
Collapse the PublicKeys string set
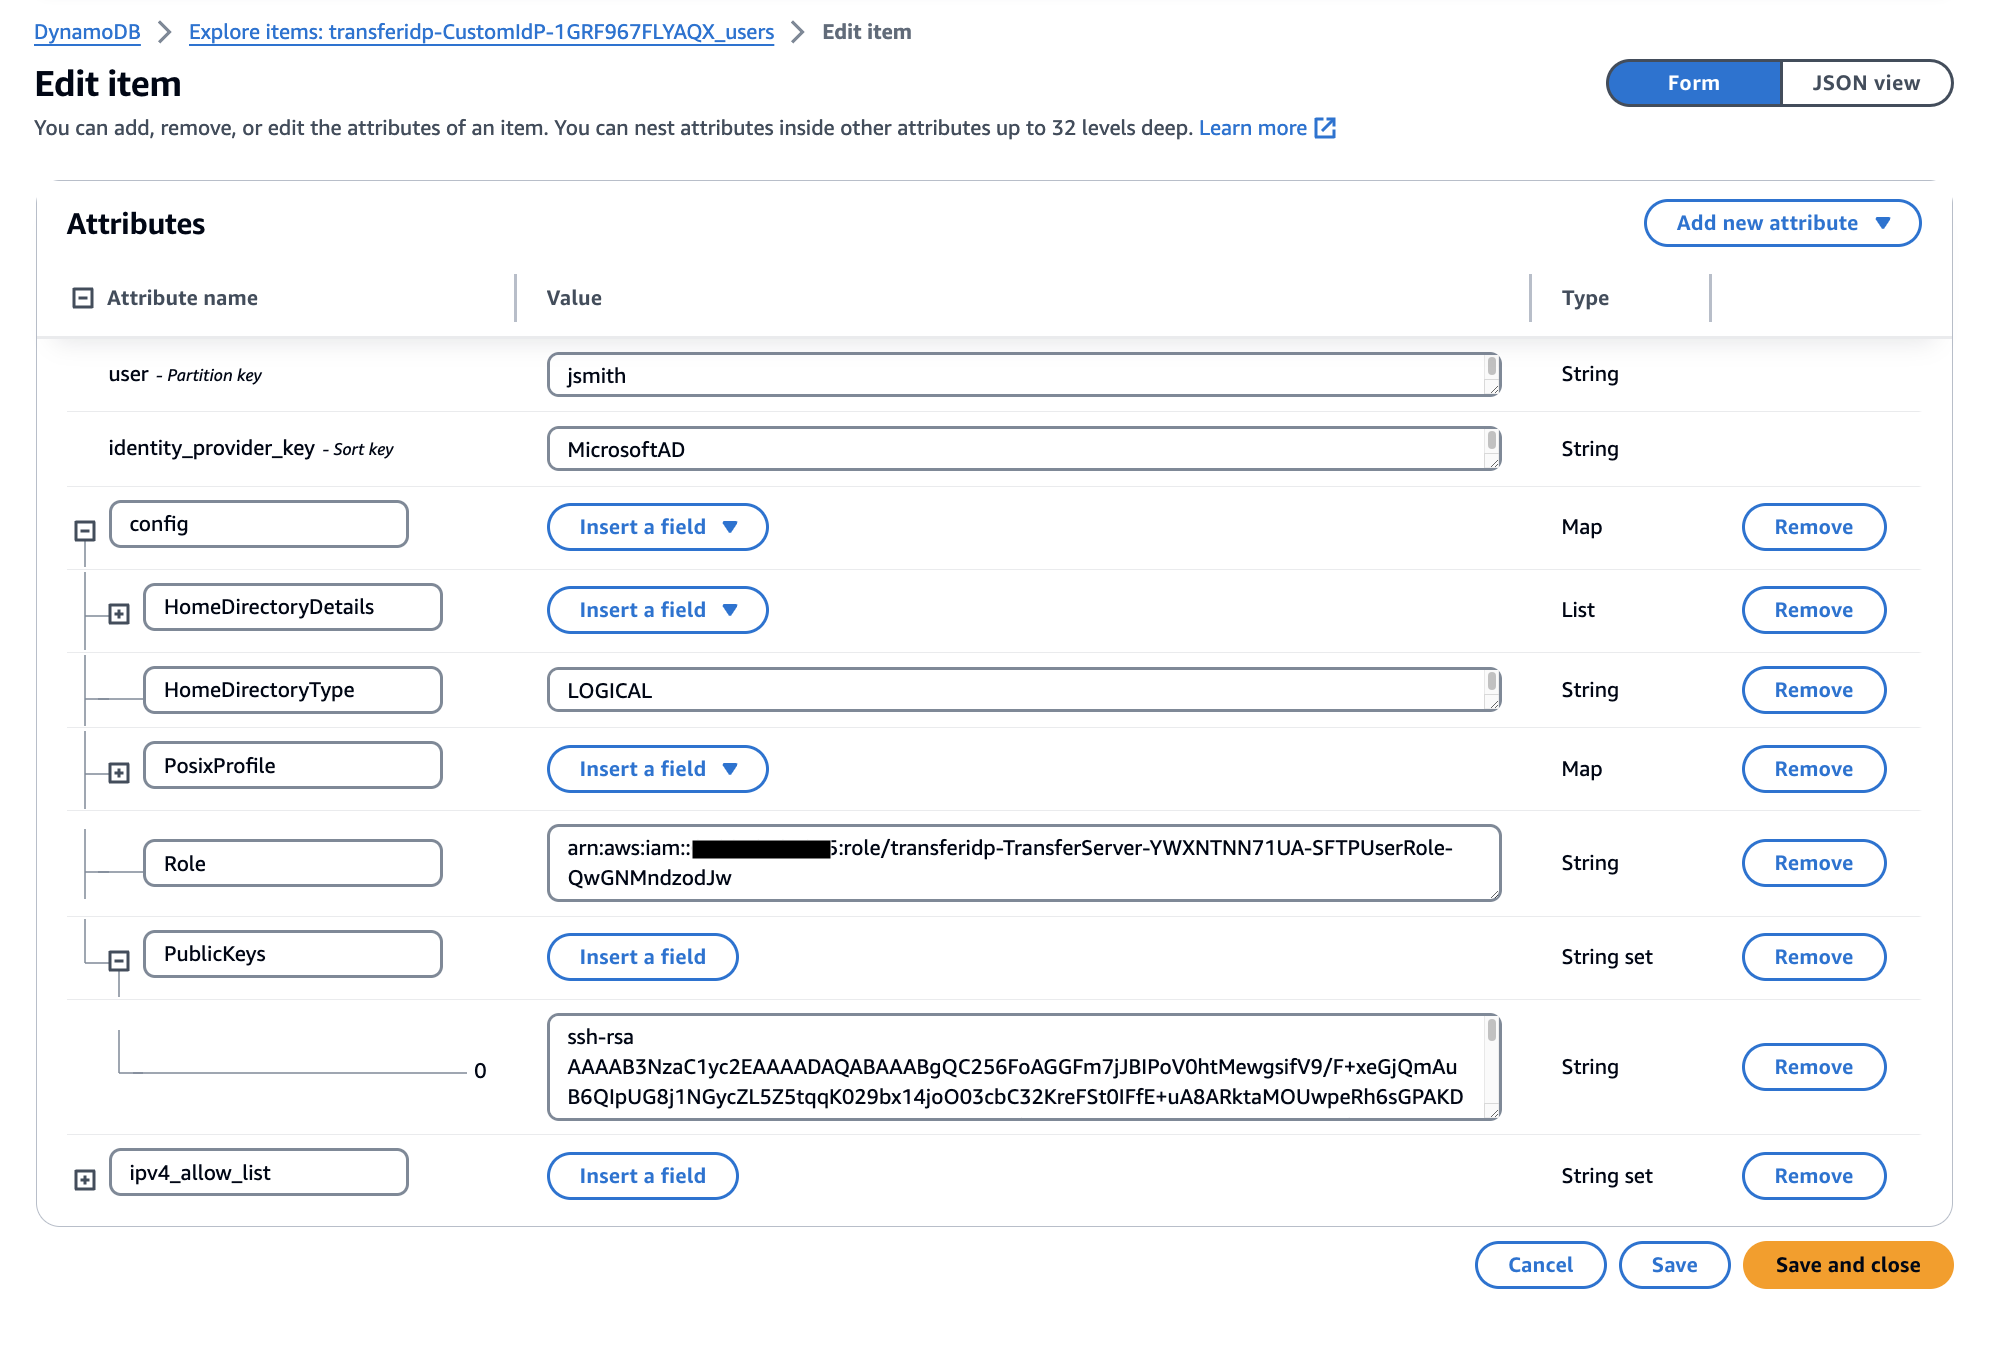pyautogui.click(x=121, y=959)
